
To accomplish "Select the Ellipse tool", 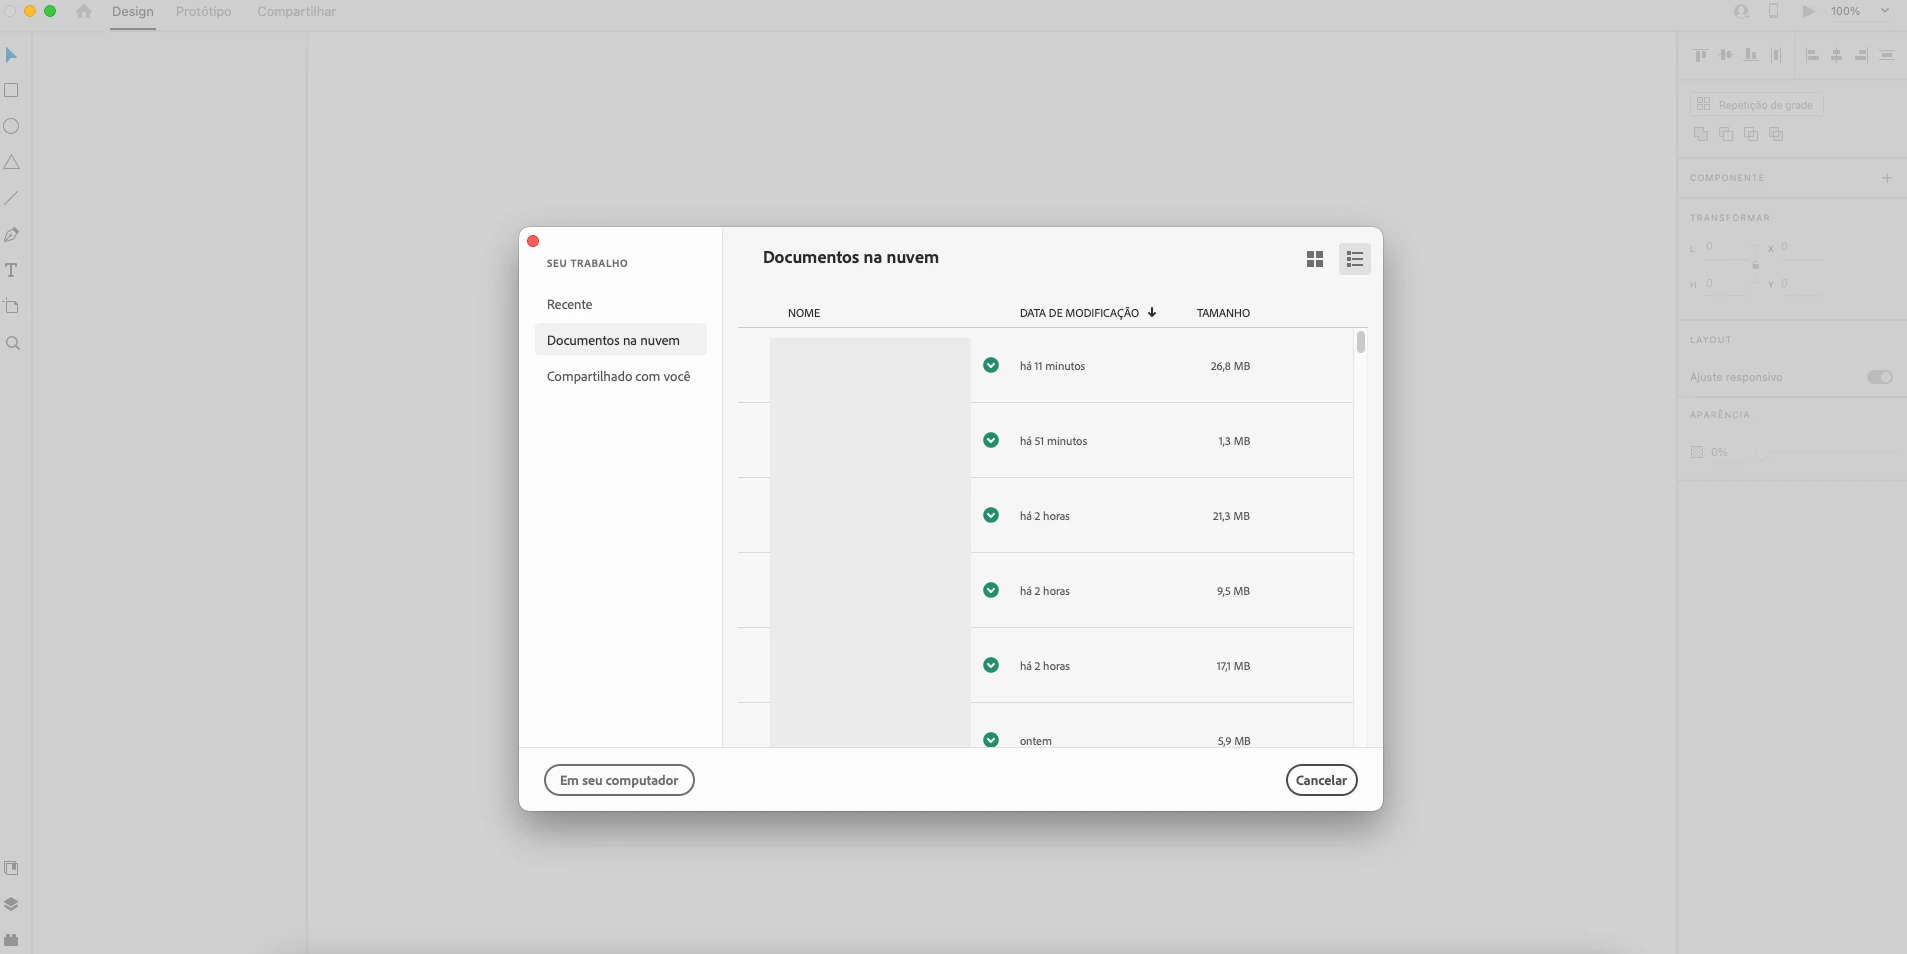I will (x=12, y=126).
